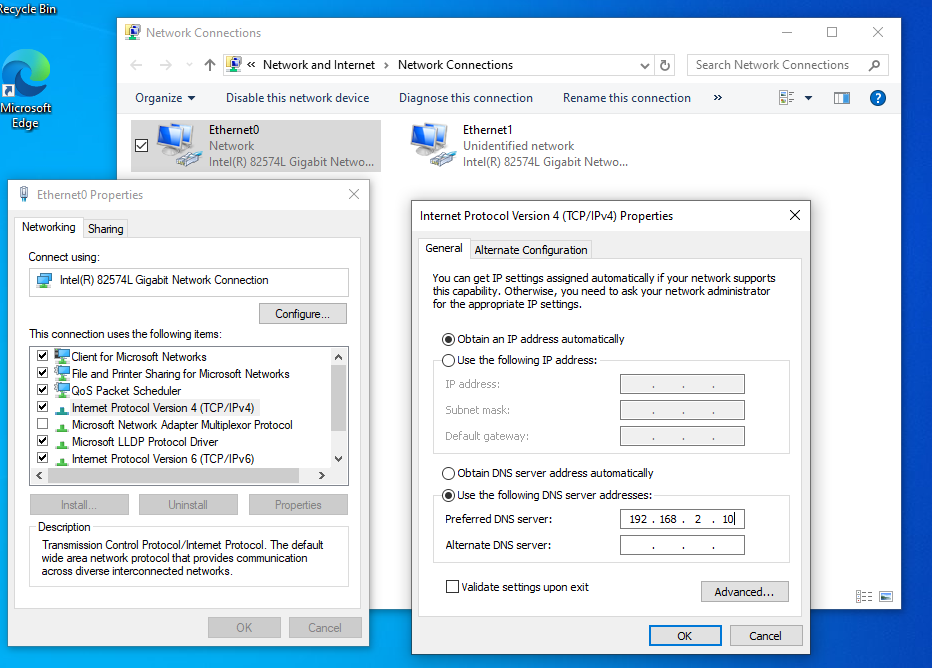Viewport: 932px width, 668px height.
Task: Open the Organize dropdown menu
Action: coord(165,98)
